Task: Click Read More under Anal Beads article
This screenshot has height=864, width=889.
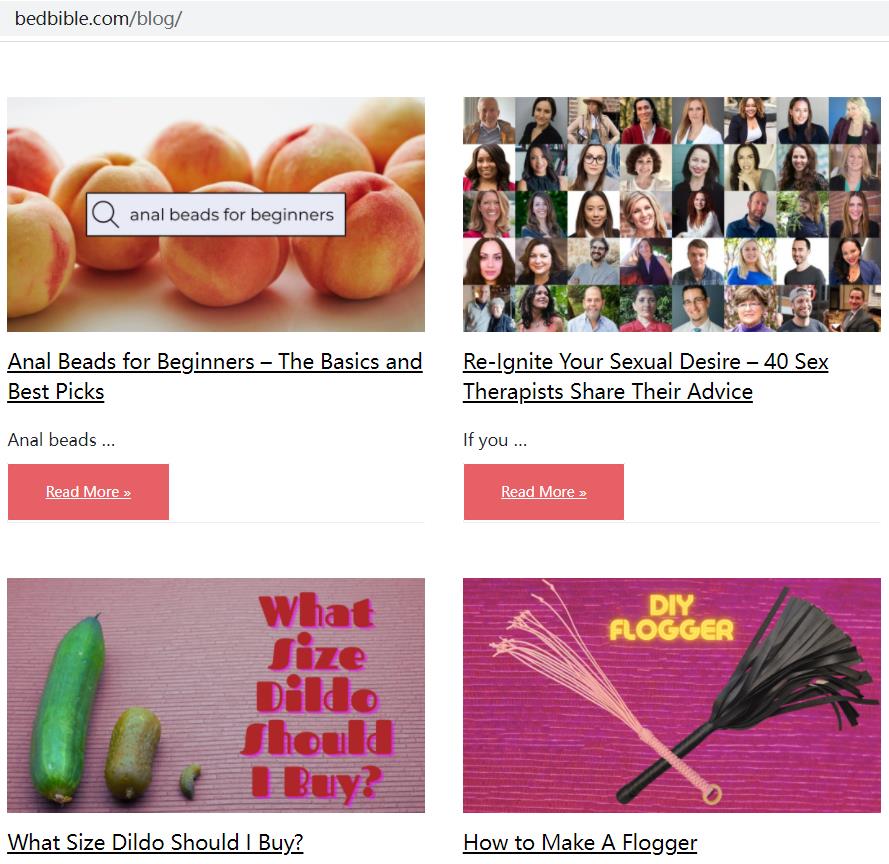Action: pos(88,492)
